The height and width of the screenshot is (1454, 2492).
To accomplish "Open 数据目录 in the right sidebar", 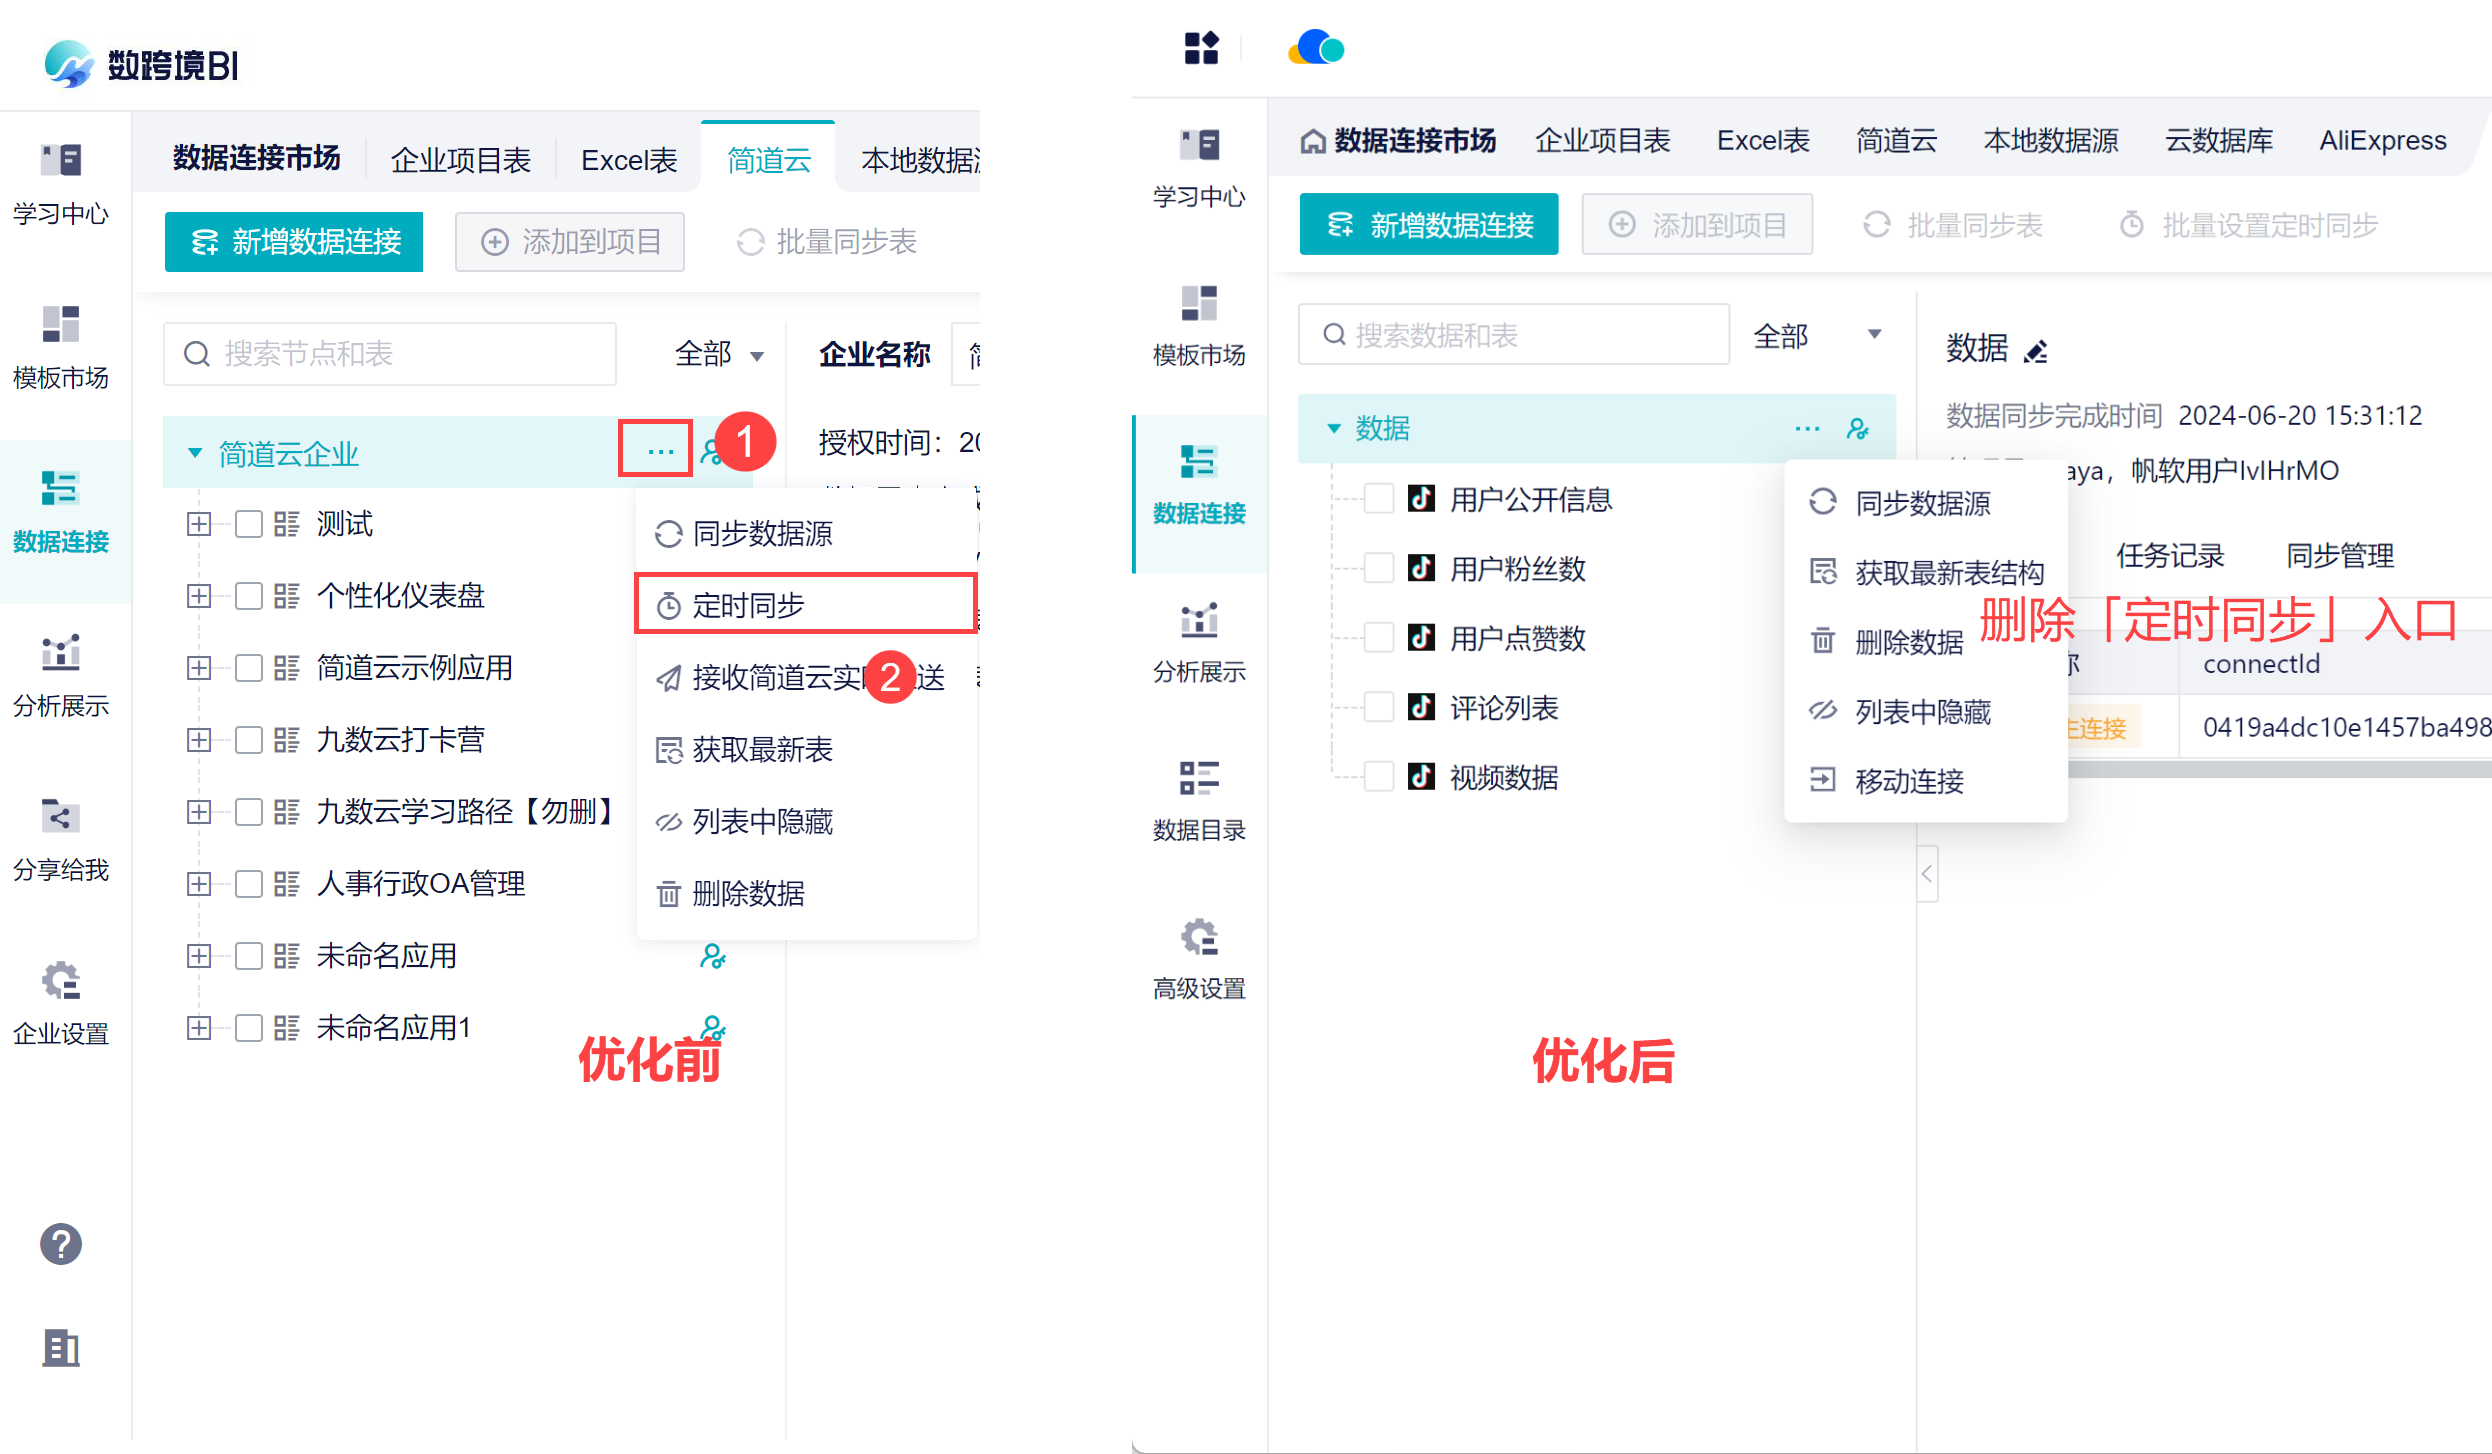I will point(1198,800).
